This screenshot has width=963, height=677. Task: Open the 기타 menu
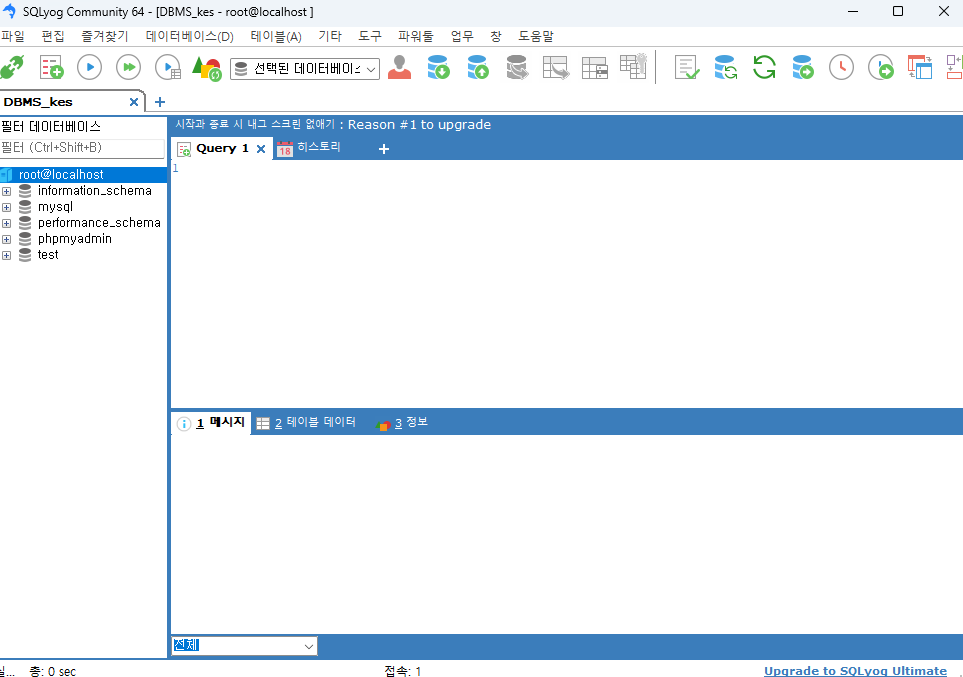pos(330,36)
